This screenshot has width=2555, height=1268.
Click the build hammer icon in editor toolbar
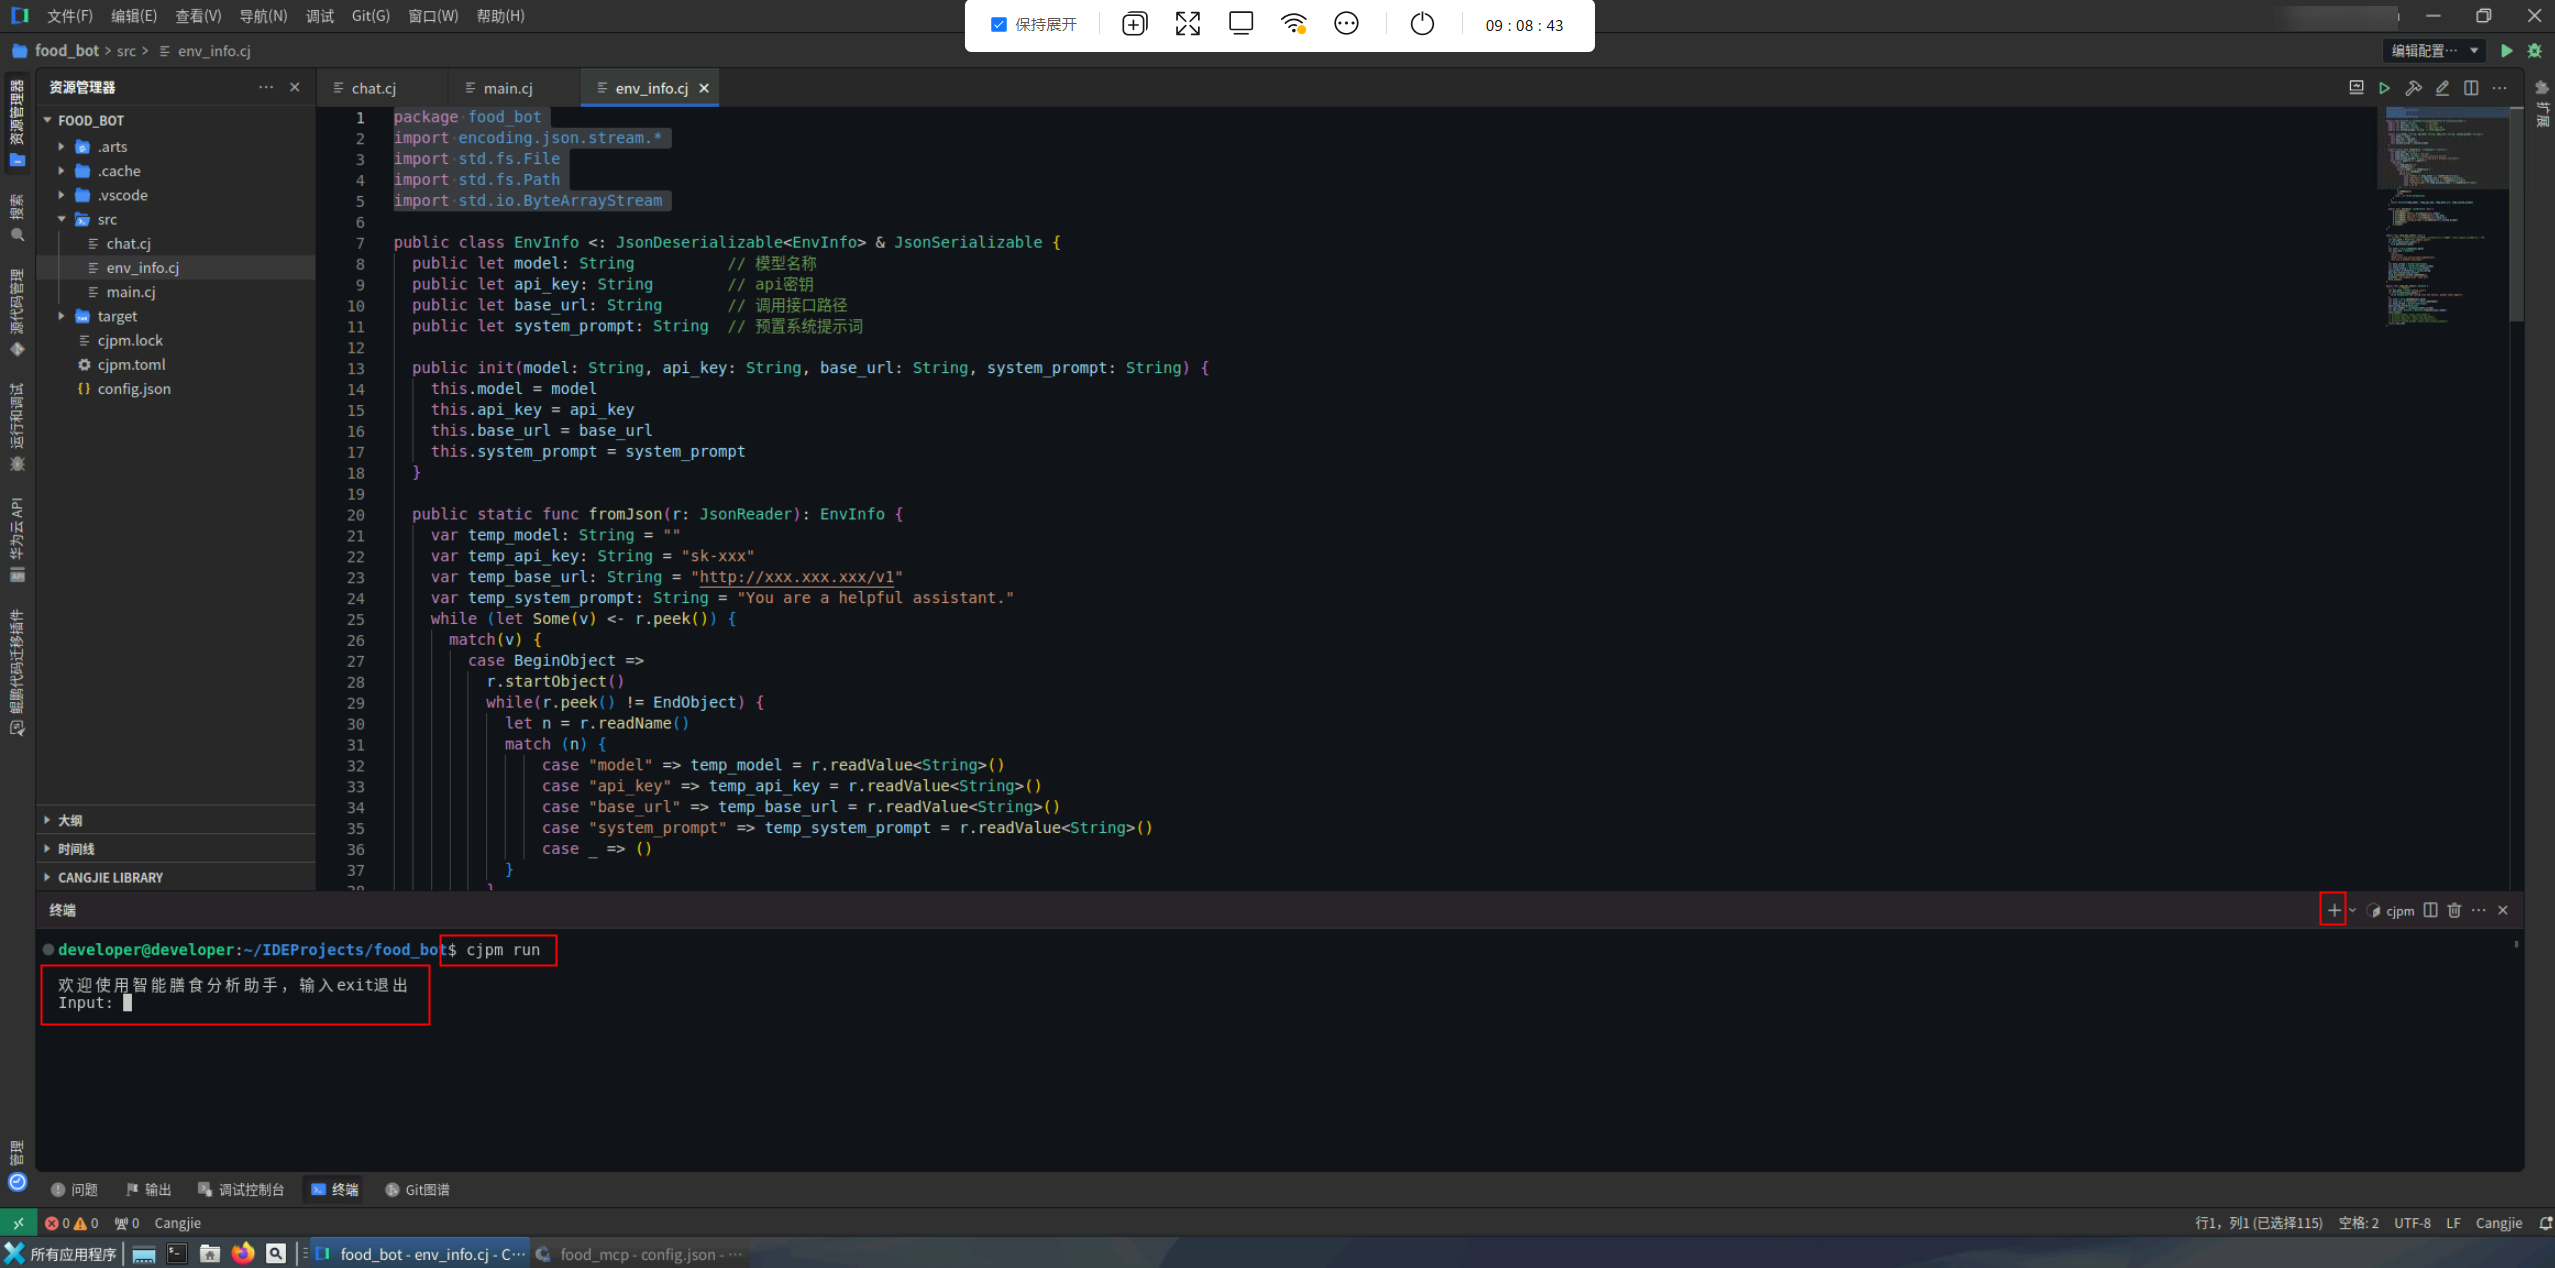point(2413,88)
